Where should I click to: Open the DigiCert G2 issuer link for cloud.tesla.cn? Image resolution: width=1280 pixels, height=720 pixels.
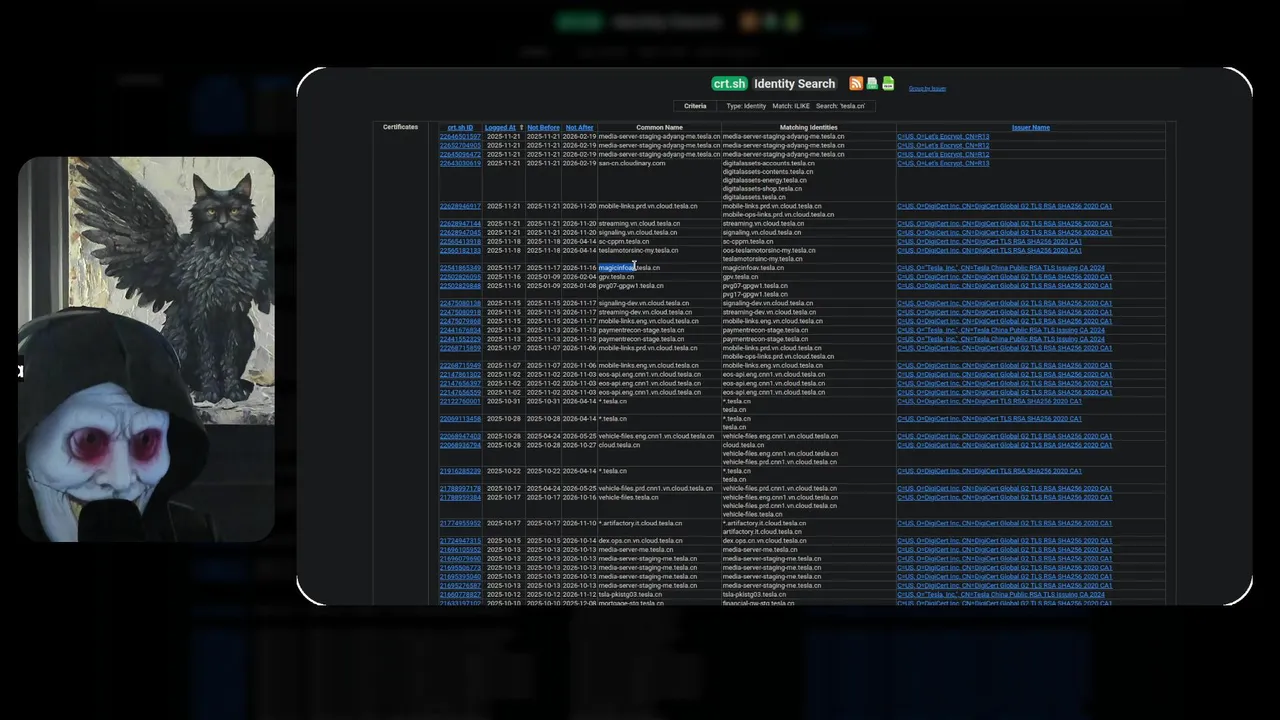tap(1004, 446)
